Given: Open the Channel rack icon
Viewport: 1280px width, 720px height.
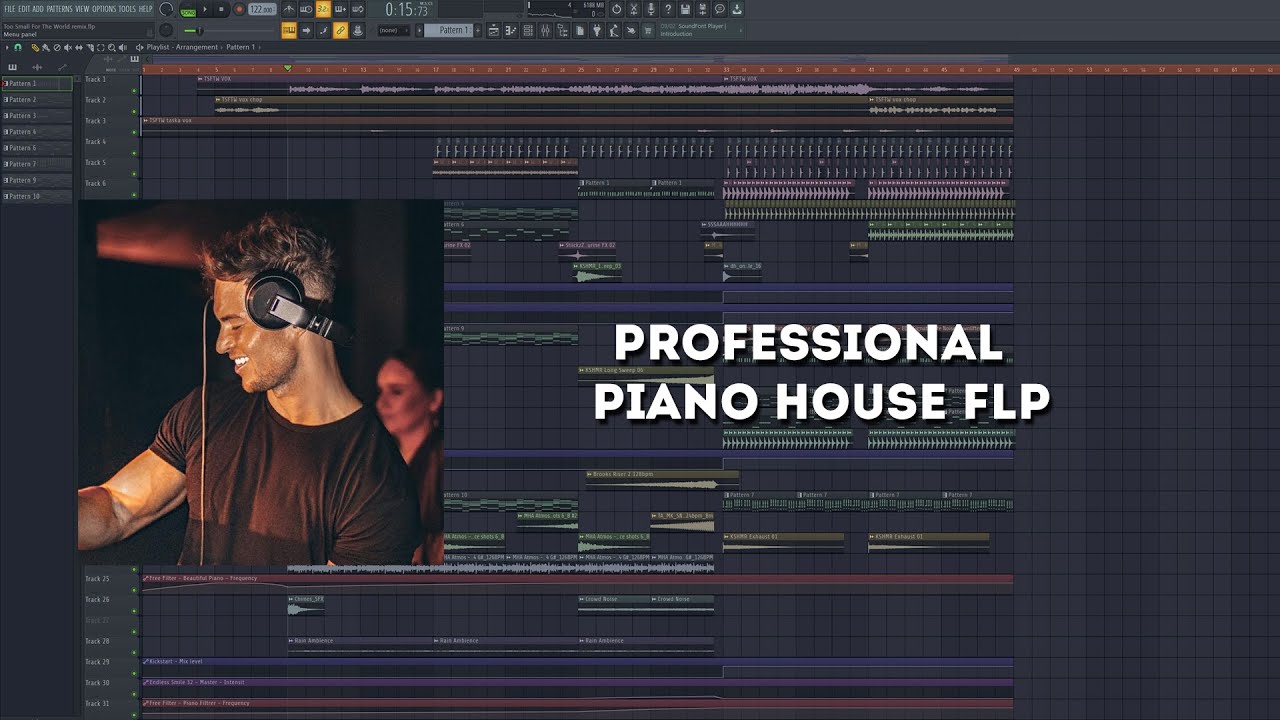Looking at the screenshot, I should (528, 30).
